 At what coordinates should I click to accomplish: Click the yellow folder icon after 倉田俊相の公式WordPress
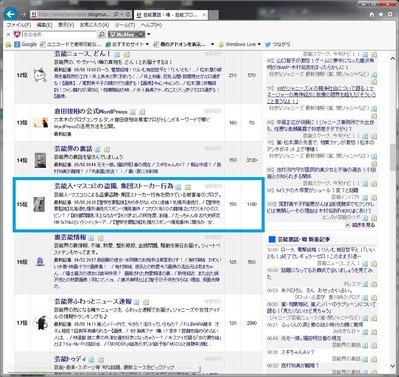(142, 112)
